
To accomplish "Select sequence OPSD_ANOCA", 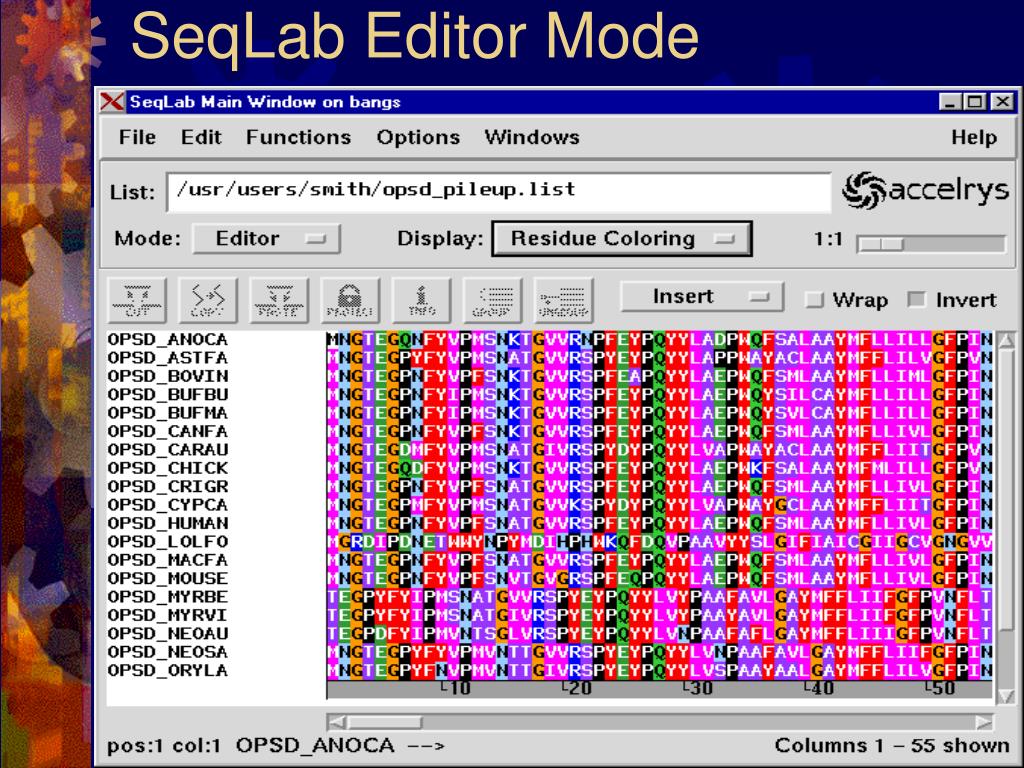I will pos(168,340).
